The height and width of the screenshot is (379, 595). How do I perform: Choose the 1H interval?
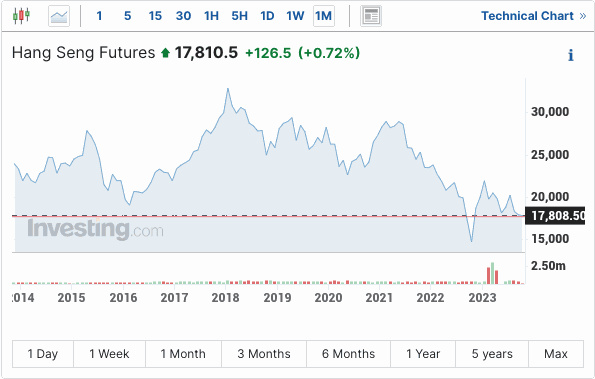[211, 16]
